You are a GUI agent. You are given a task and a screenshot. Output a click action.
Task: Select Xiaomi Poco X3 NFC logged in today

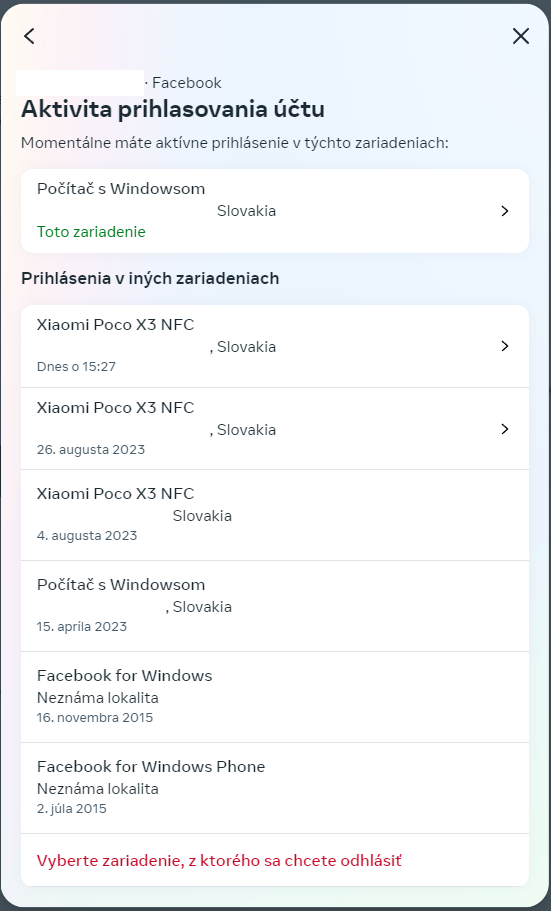pos(275,346)
